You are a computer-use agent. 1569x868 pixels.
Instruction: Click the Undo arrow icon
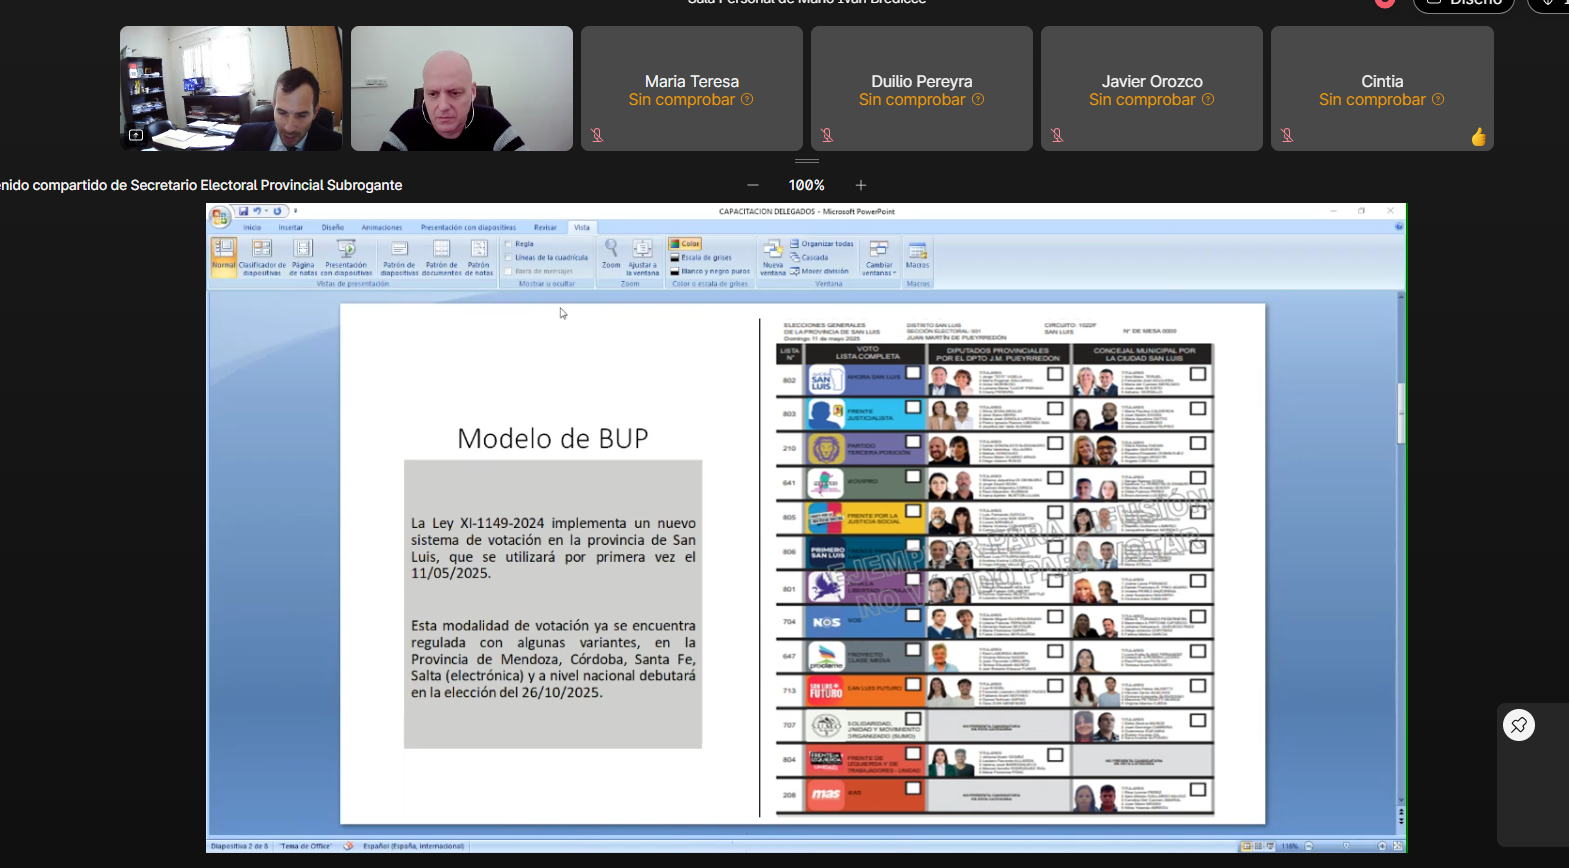pos(257,211)
